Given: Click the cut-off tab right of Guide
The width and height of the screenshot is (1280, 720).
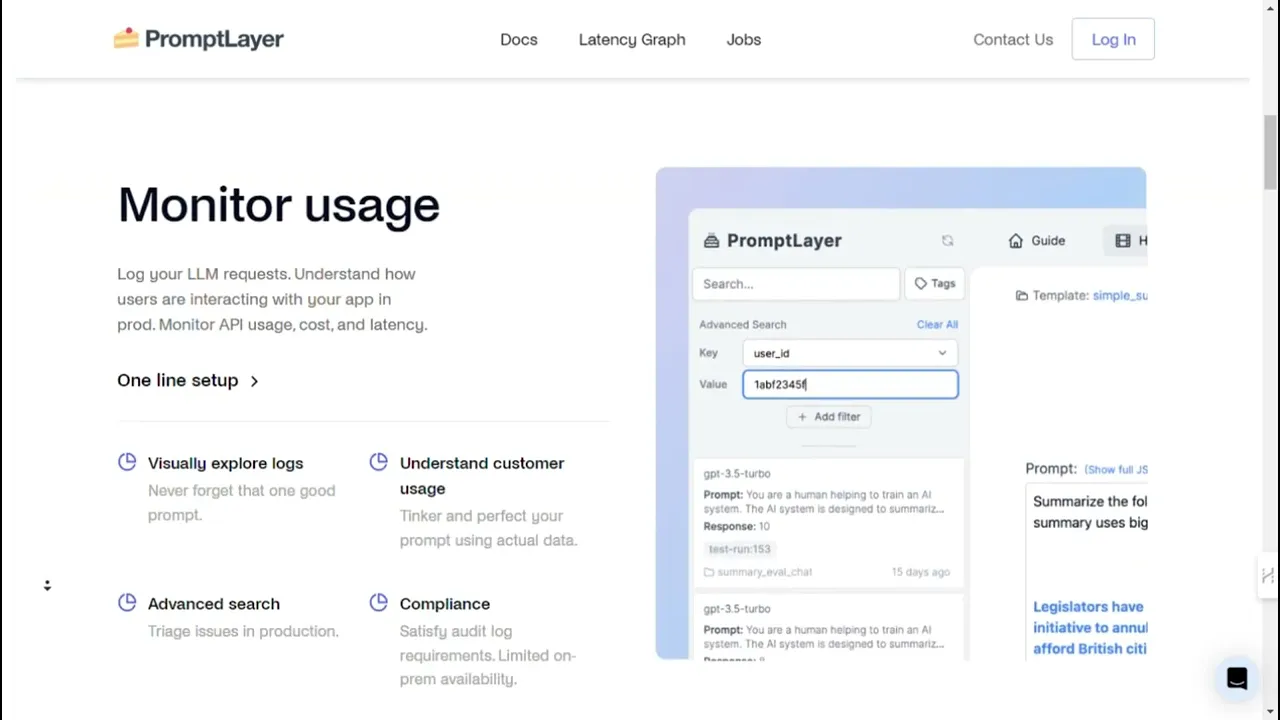Looking at the screenshot, I should [1127, 241].
